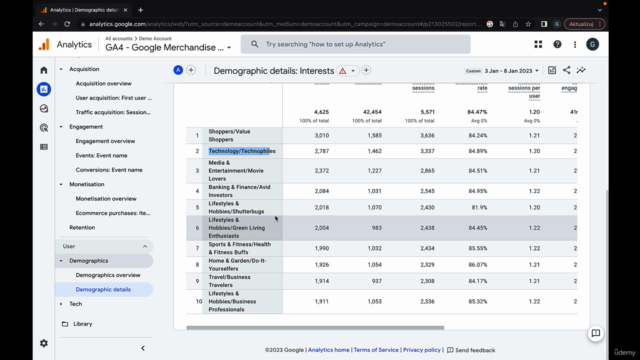
Task: Collapse the Acquisition section
Action: [x=61, y=69]
